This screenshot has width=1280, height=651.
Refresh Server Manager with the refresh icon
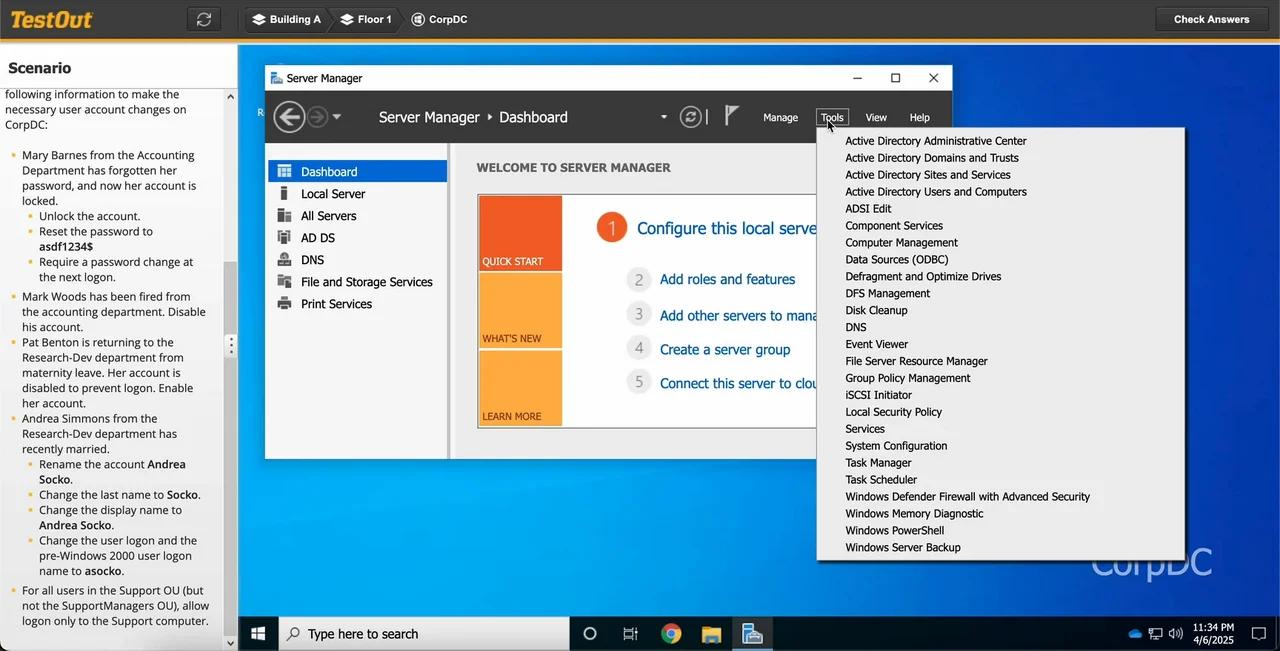[x=692, y=116]
